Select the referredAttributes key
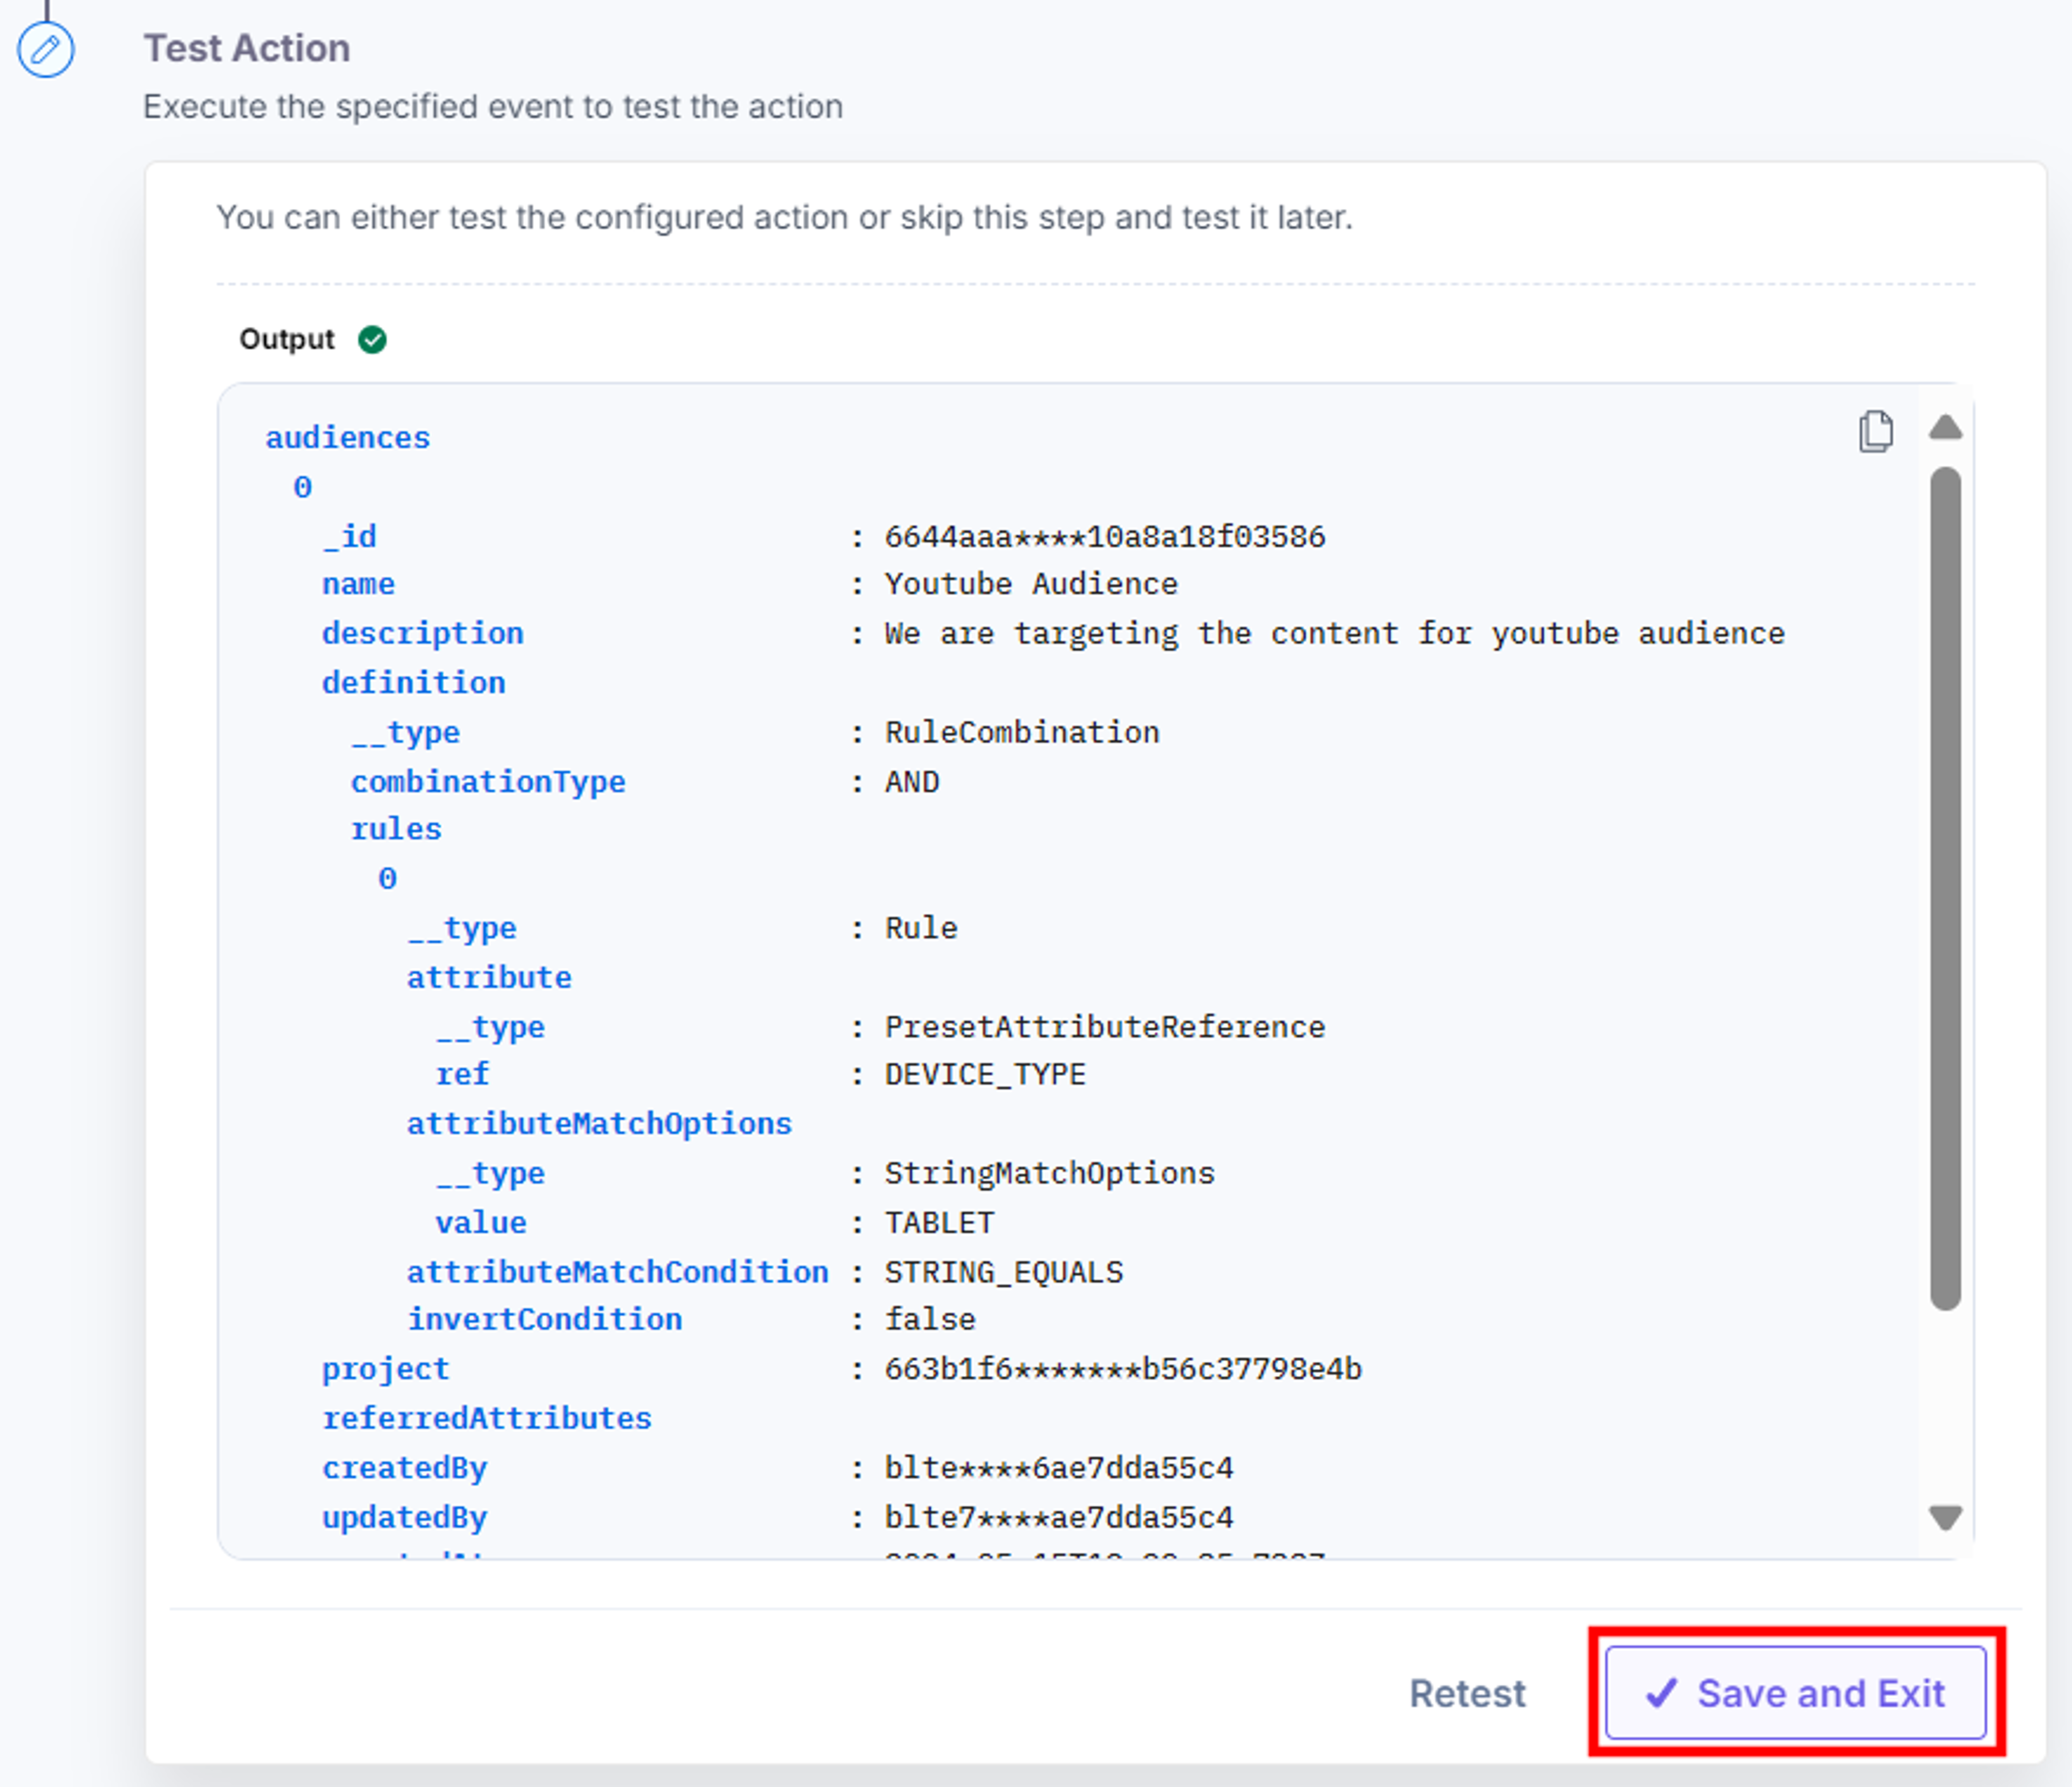The height and width of the screenshot is (1787, 2072). [486, 1418]
